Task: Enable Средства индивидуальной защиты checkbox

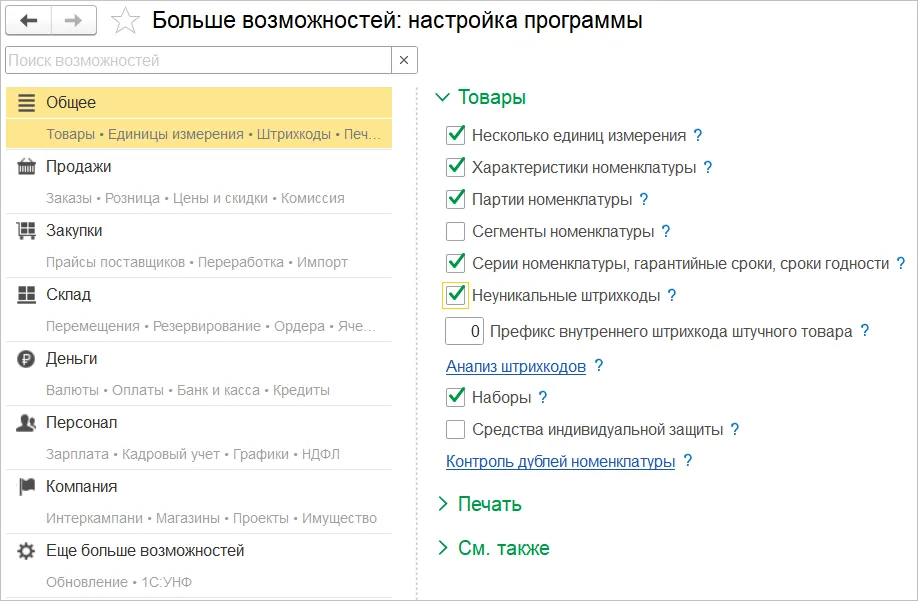Action: tap(456, 430)
